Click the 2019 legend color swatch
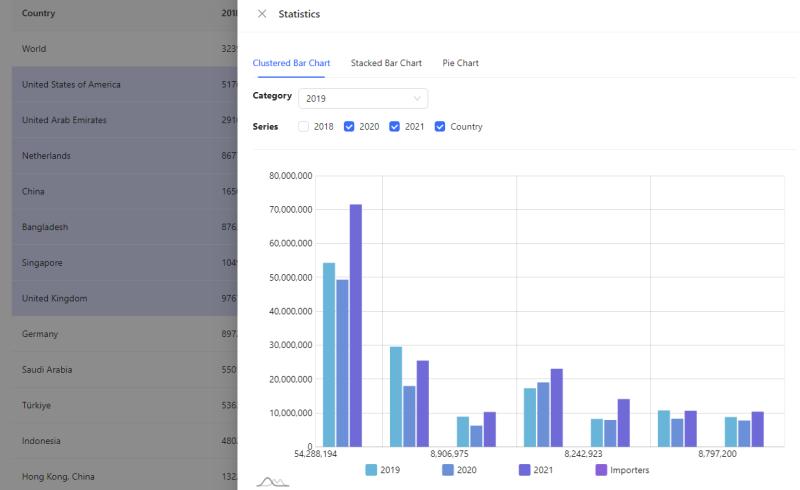 371,469
